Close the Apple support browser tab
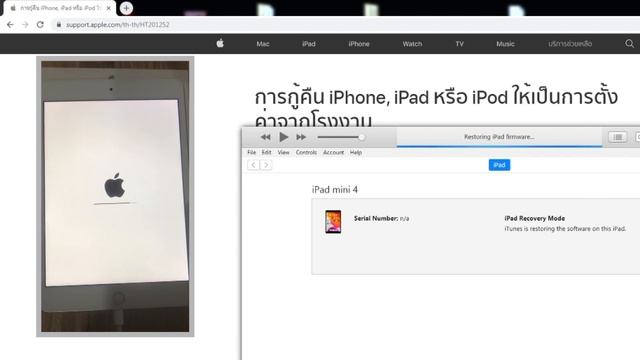Screen dimensions: 640x360 (109, 8)
